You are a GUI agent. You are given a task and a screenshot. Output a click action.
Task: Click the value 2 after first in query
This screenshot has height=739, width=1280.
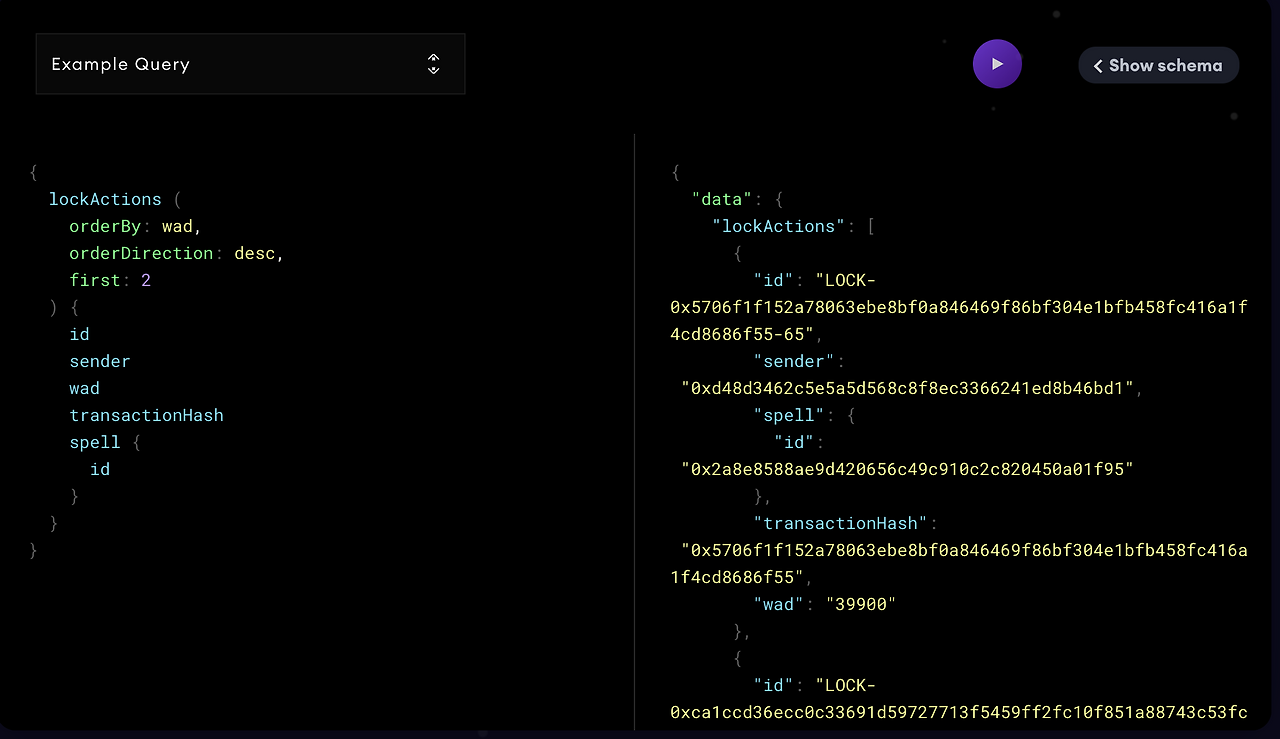[x=146, y=280]
